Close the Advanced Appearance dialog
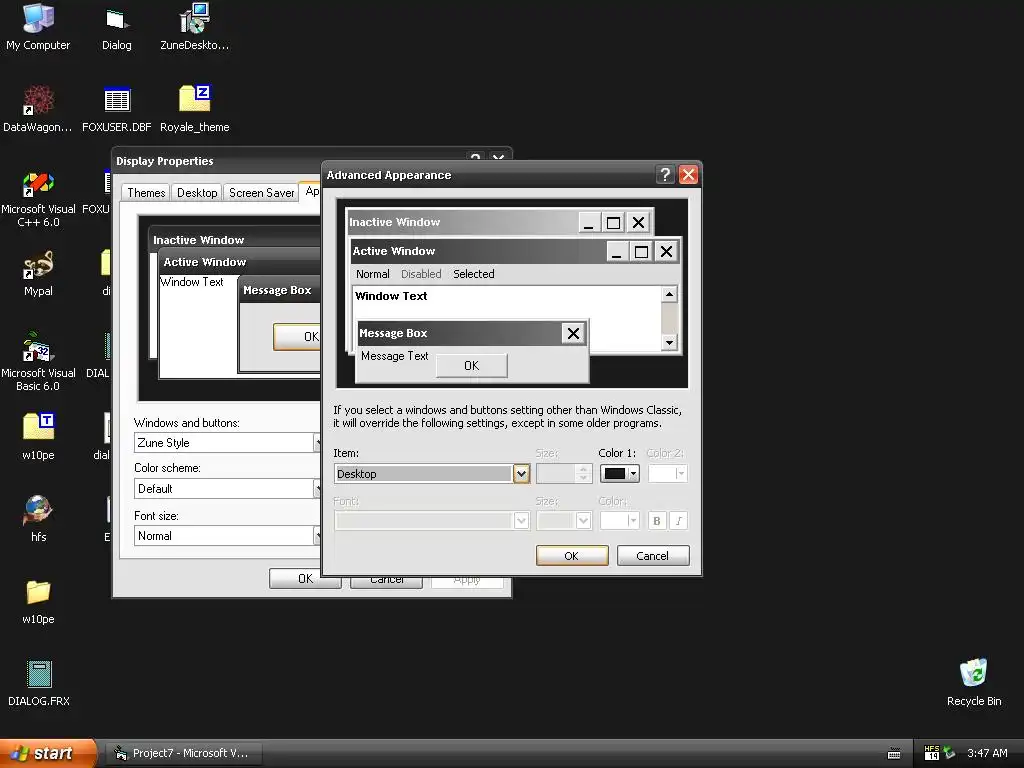 click(688, 174)
